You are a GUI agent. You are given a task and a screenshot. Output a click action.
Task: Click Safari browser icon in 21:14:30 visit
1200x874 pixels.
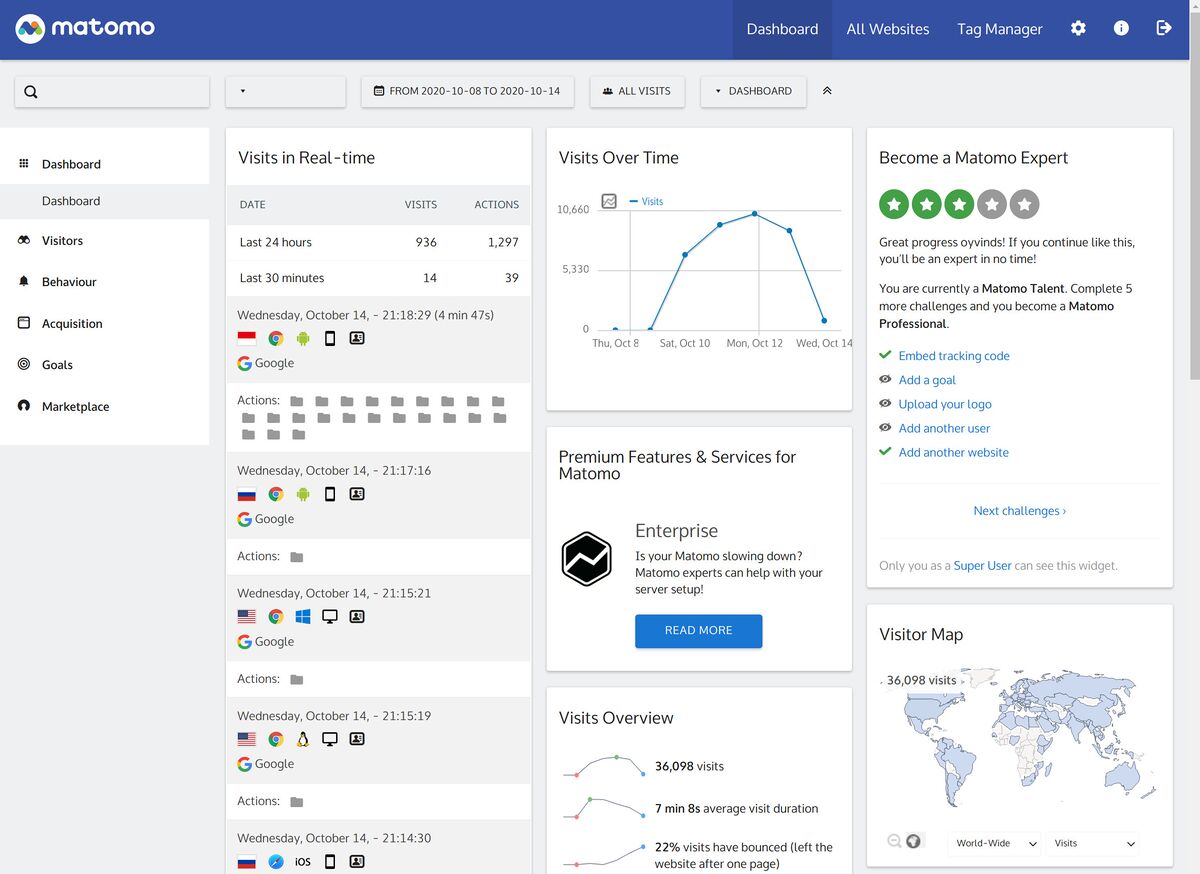click(275, 861)
